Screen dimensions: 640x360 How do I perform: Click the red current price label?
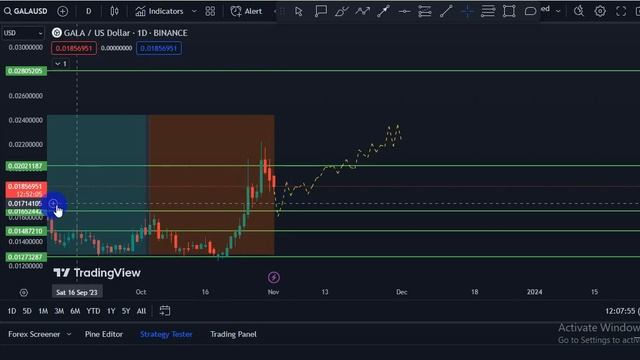coord(26,190)
